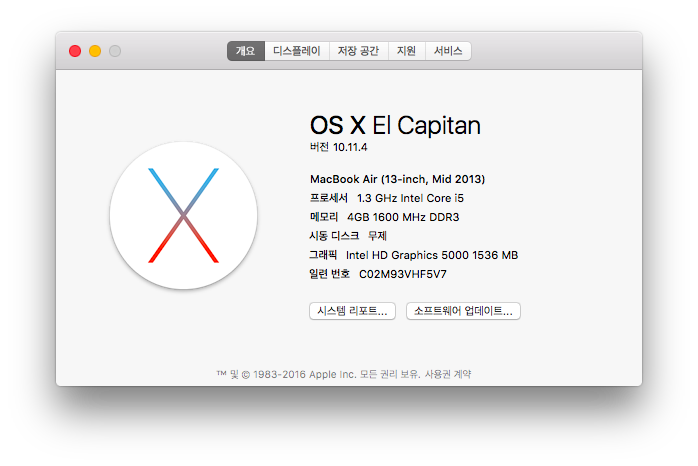Viewport: 698px width, 466px height.
Task: Close the window with the red button
Action: (75, 51)
